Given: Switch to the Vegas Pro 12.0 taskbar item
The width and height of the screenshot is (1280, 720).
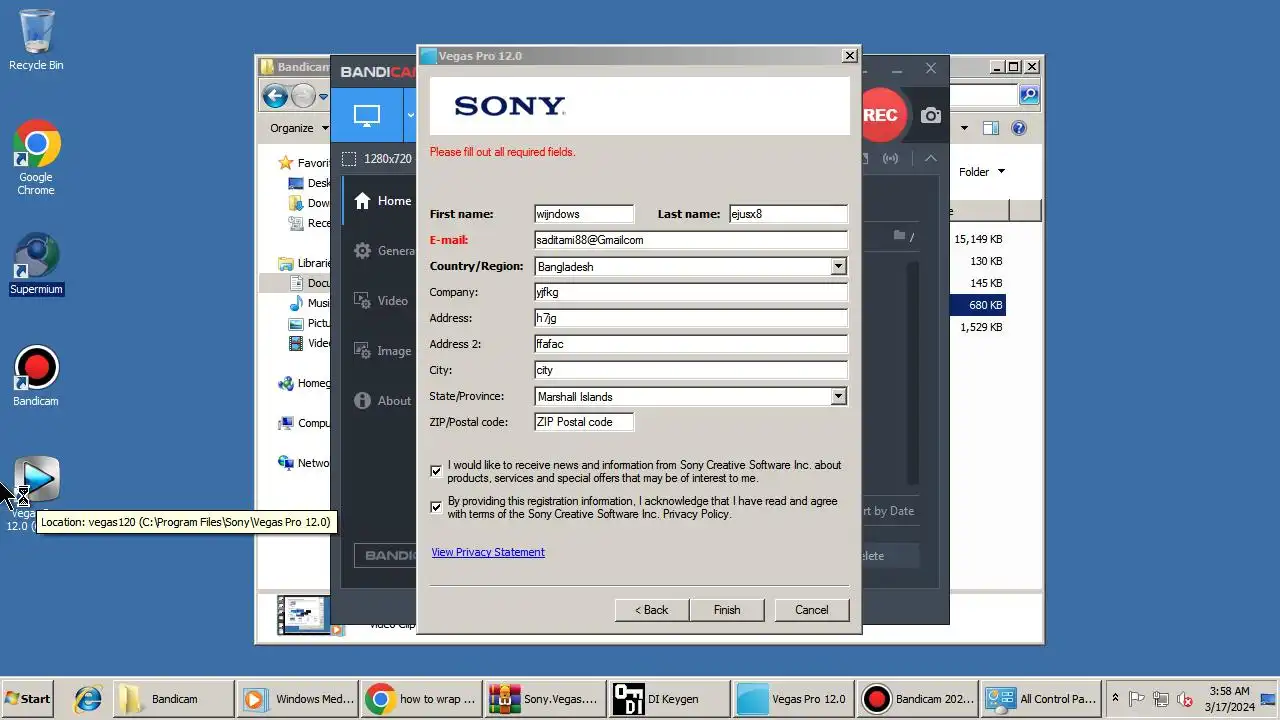Looking at the screenshot, I should point(793,699).
